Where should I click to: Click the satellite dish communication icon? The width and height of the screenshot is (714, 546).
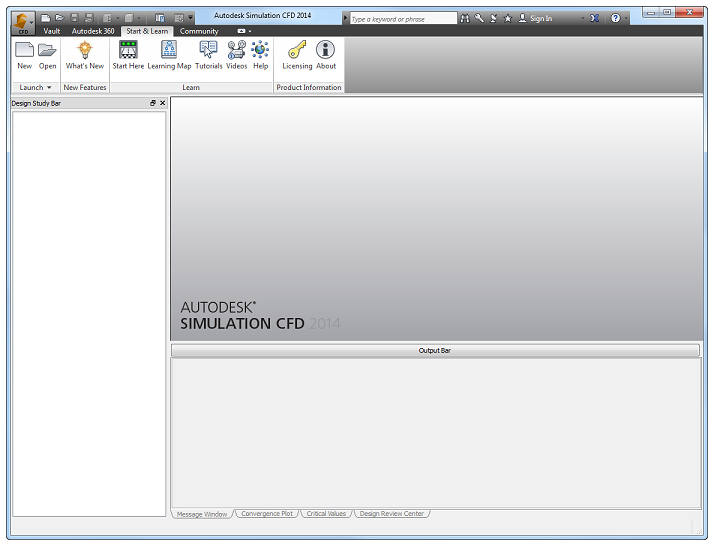tap(494, 18)
